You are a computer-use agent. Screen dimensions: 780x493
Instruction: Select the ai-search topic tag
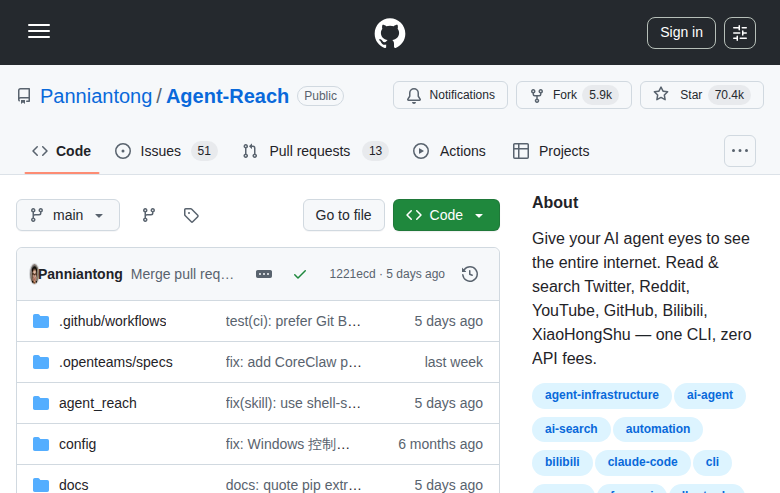pyautogui.click(x=571, y=429)
